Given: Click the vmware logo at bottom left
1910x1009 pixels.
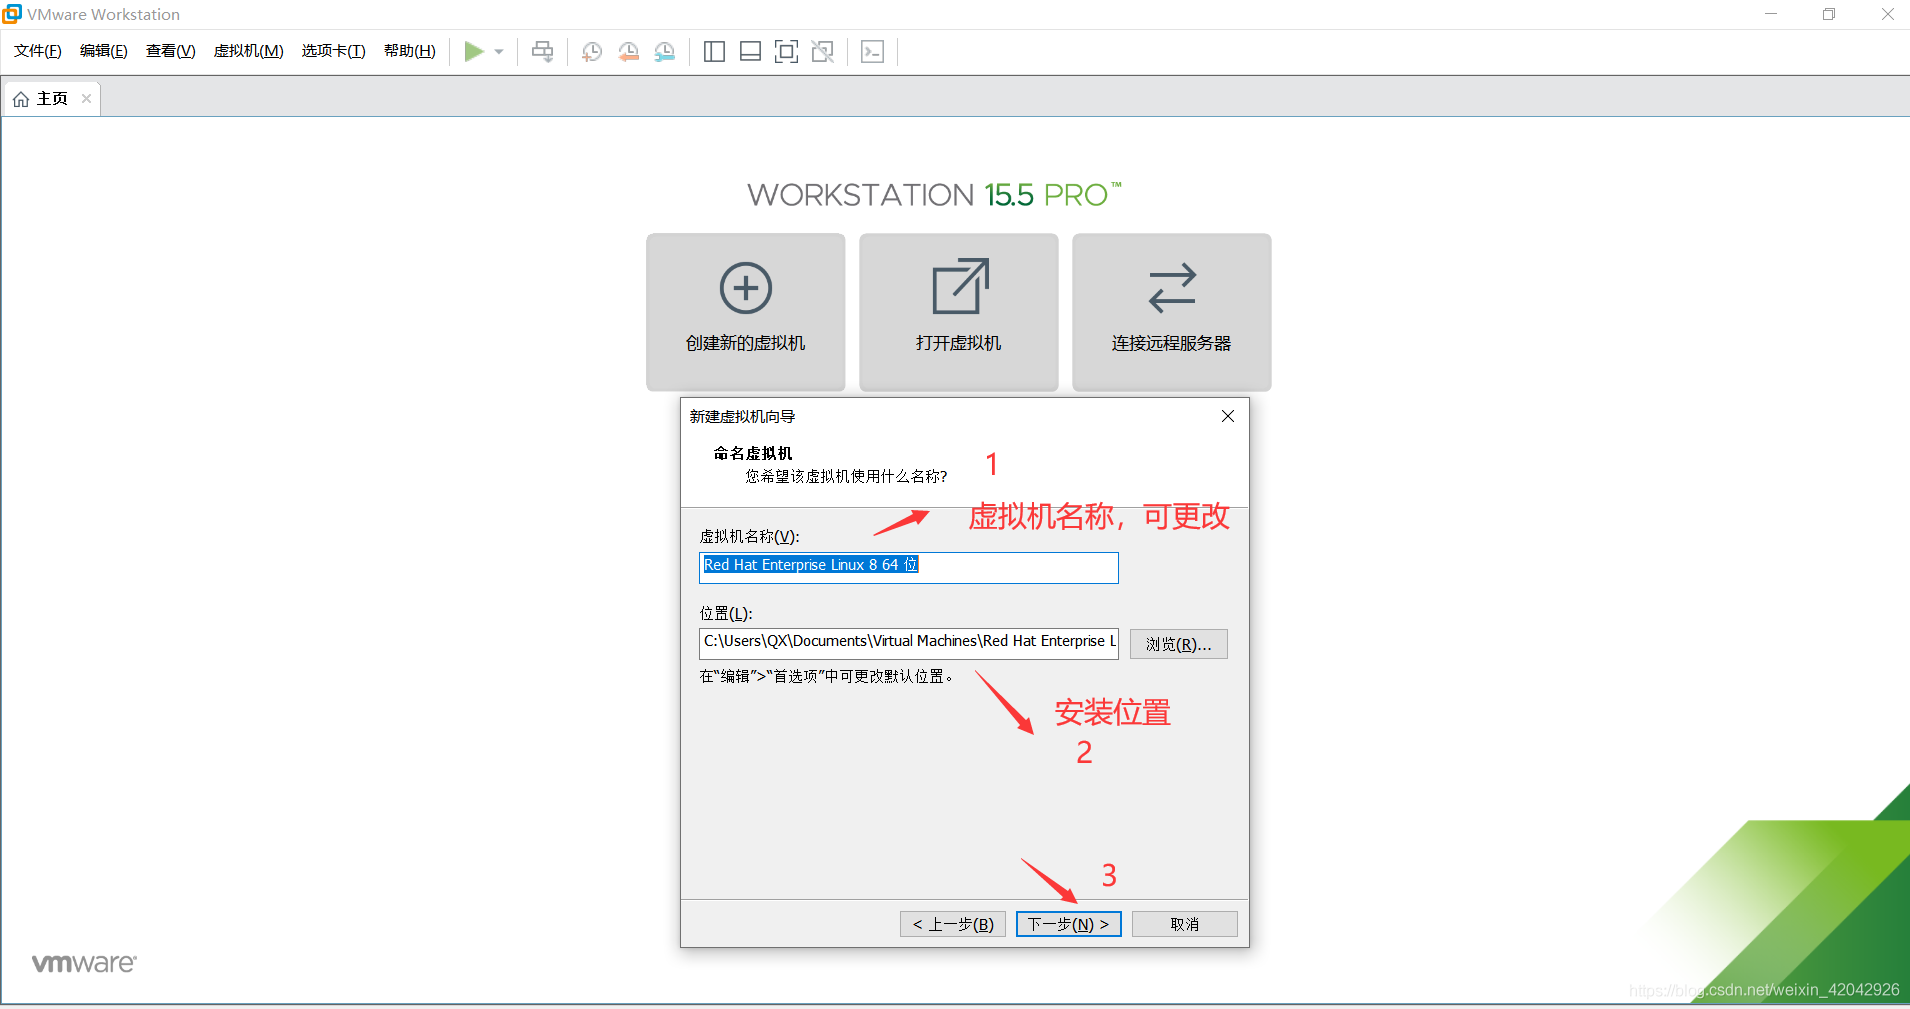Looking at the screenshot, I should click(x=84, y=963).
